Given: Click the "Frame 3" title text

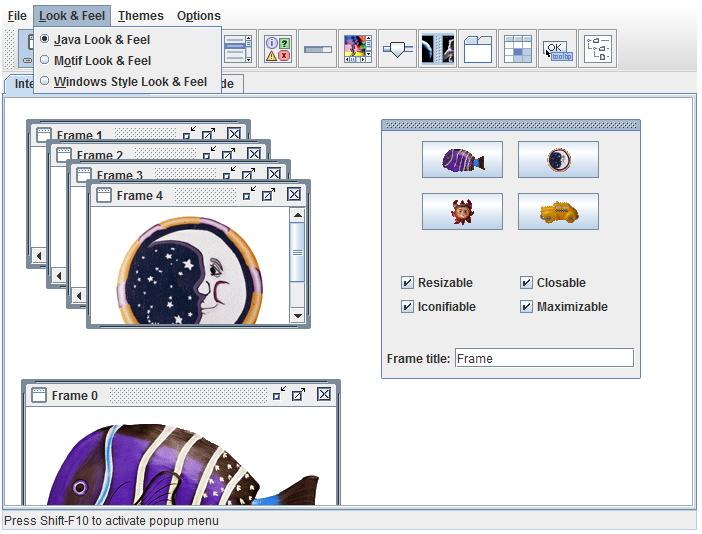Looking at the screenshot, I should pos(120,175).
